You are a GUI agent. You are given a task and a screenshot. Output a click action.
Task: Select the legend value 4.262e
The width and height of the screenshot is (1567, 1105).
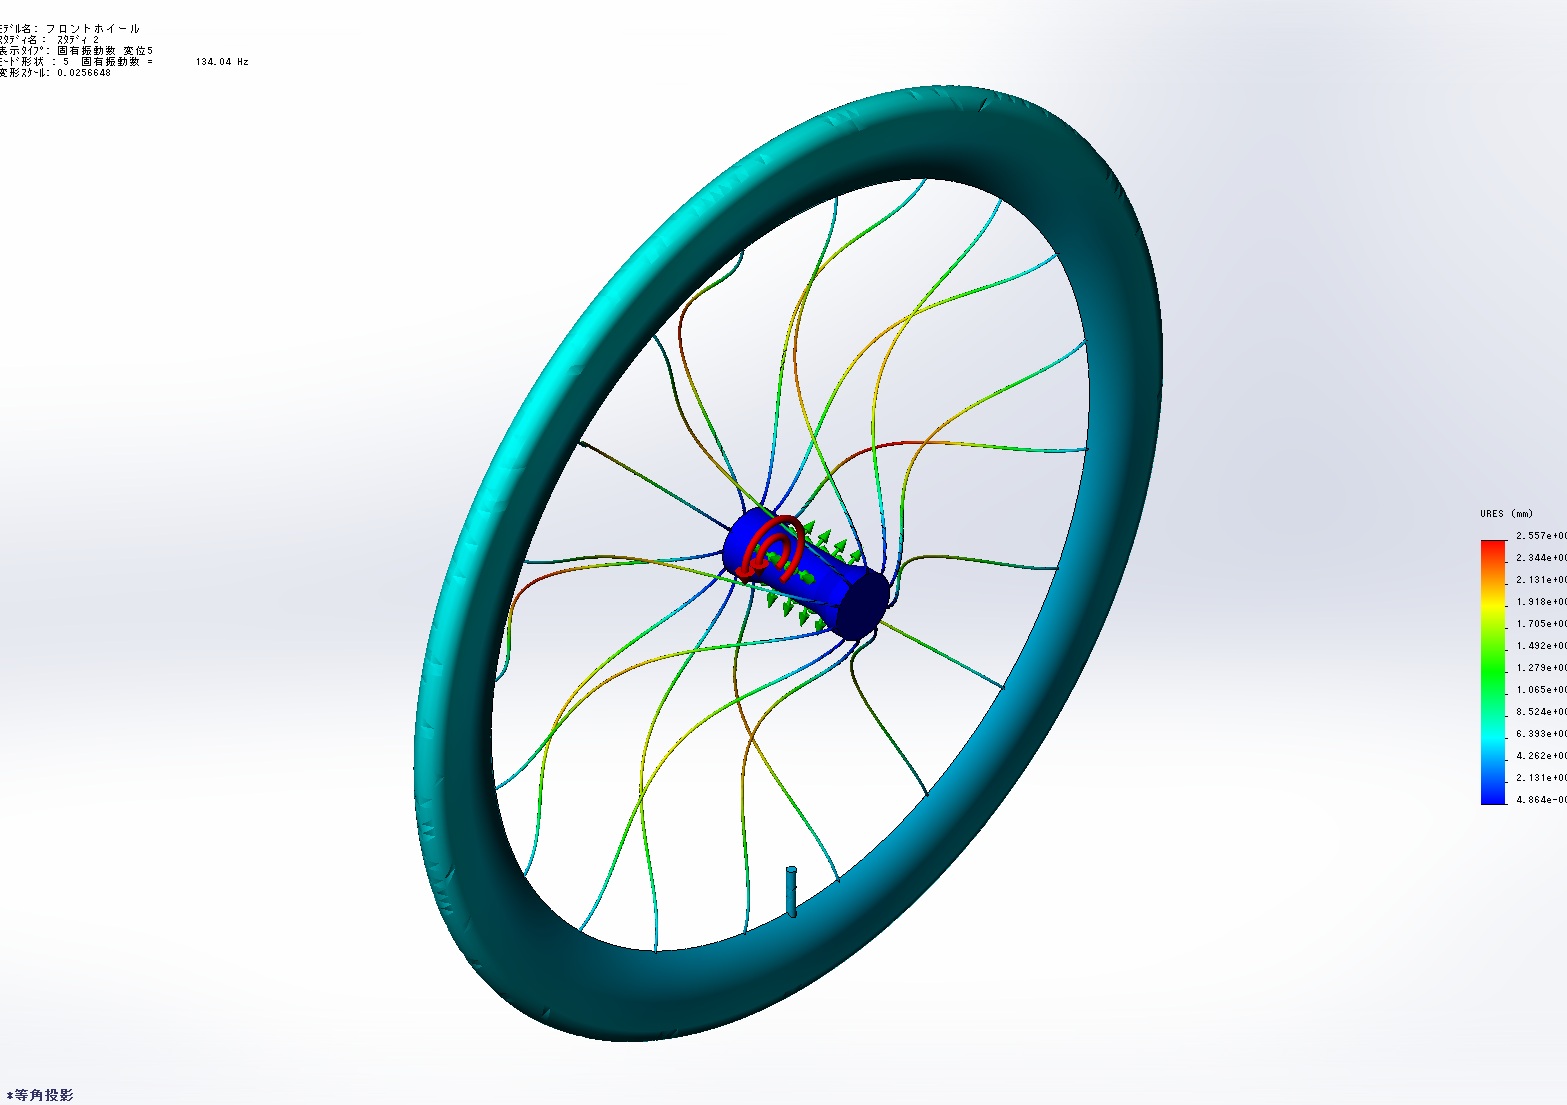coord(1541,756)
